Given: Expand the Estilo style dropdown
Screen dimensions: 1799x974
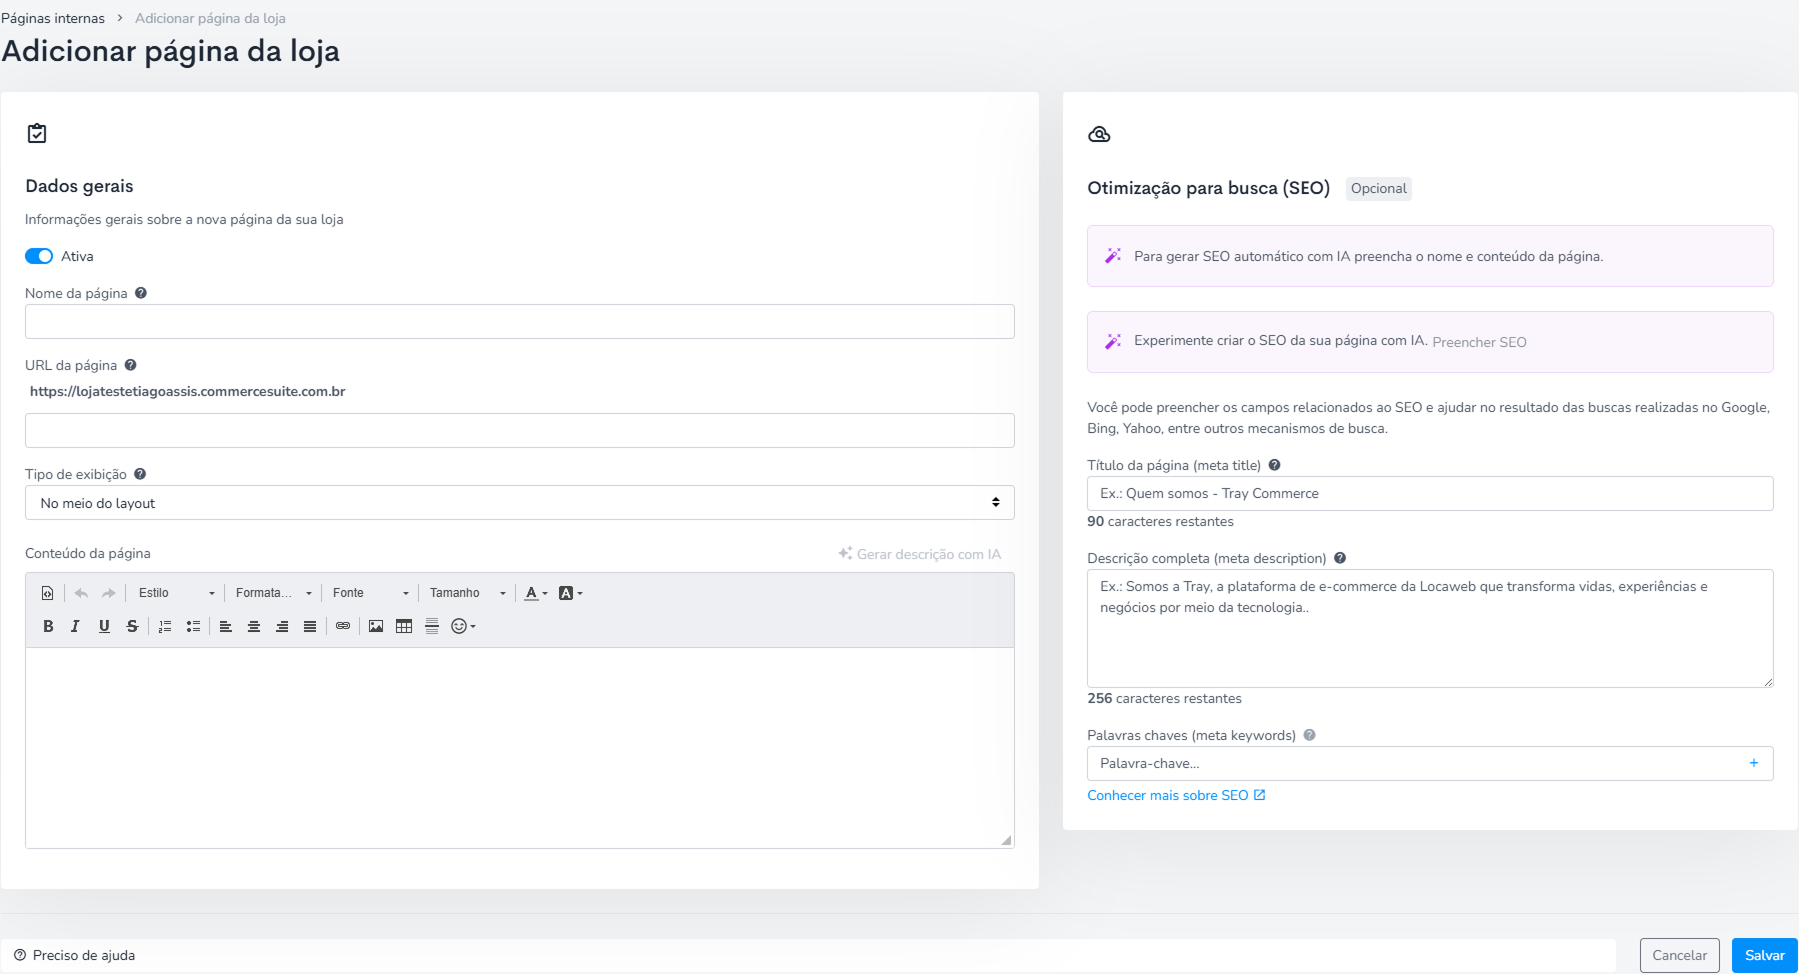Looking at the screenshot, I should click(176, 593).
